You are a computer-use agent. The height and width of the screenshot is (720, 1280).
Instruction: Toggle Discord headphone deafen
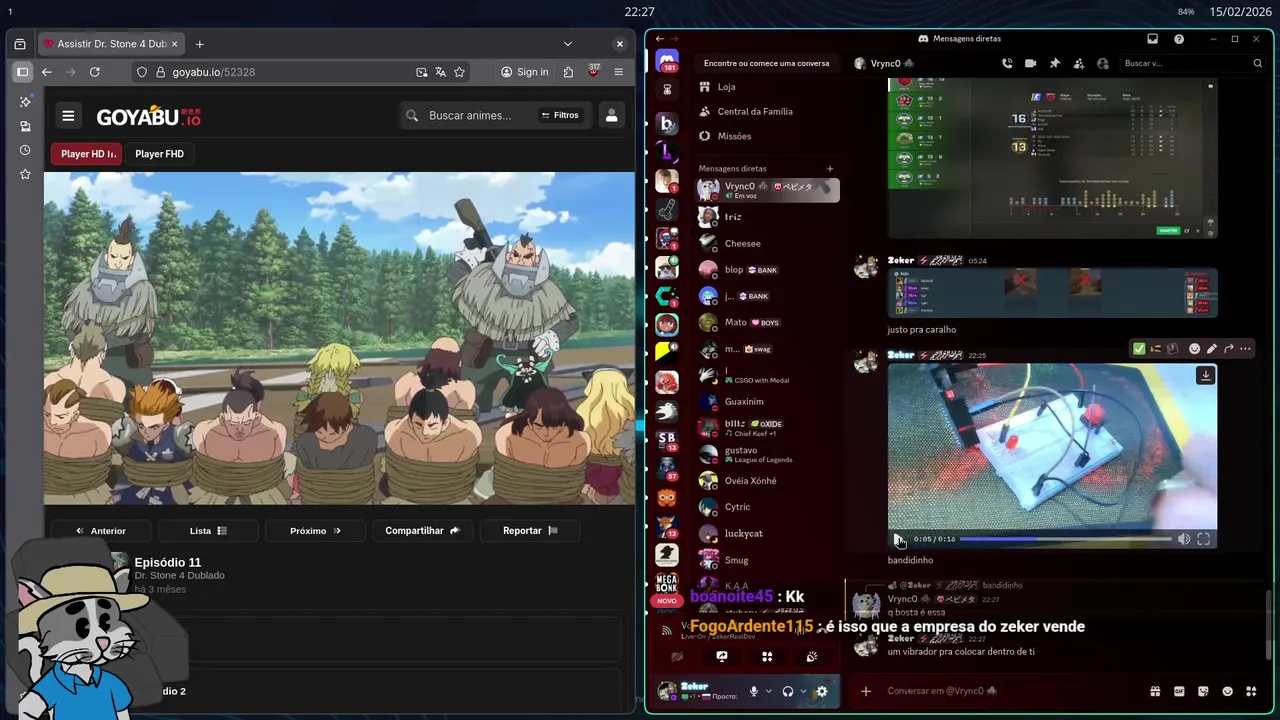pos(787,691)
